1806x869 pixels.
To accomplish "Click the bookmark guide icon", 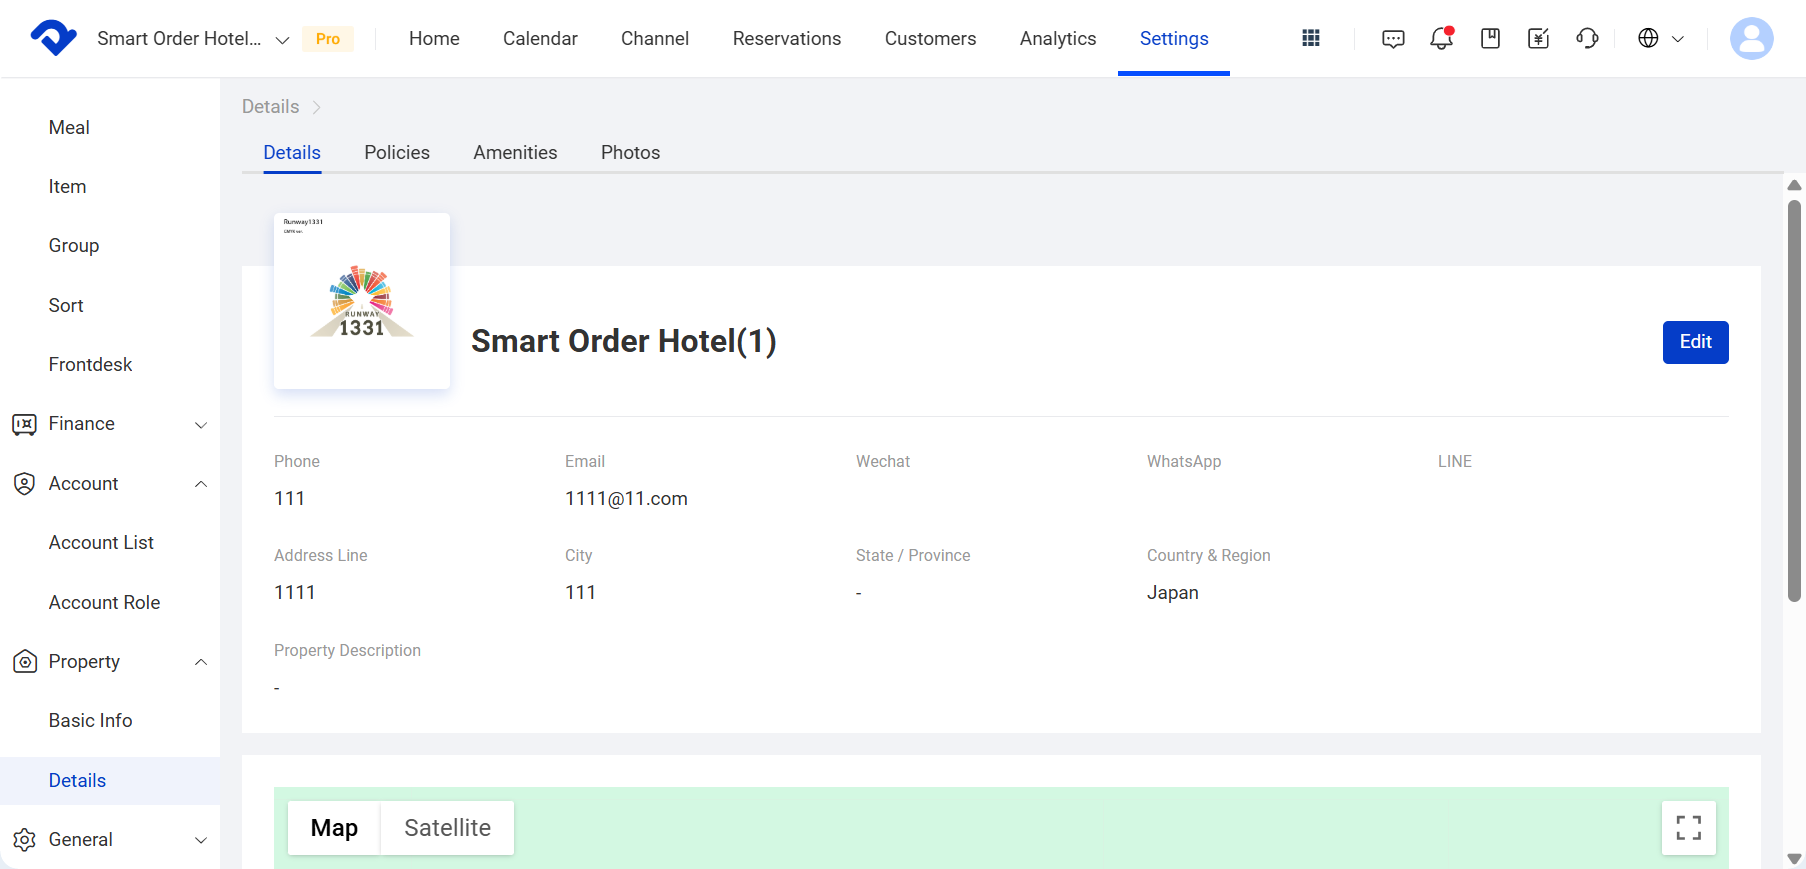I will 1490,38.
